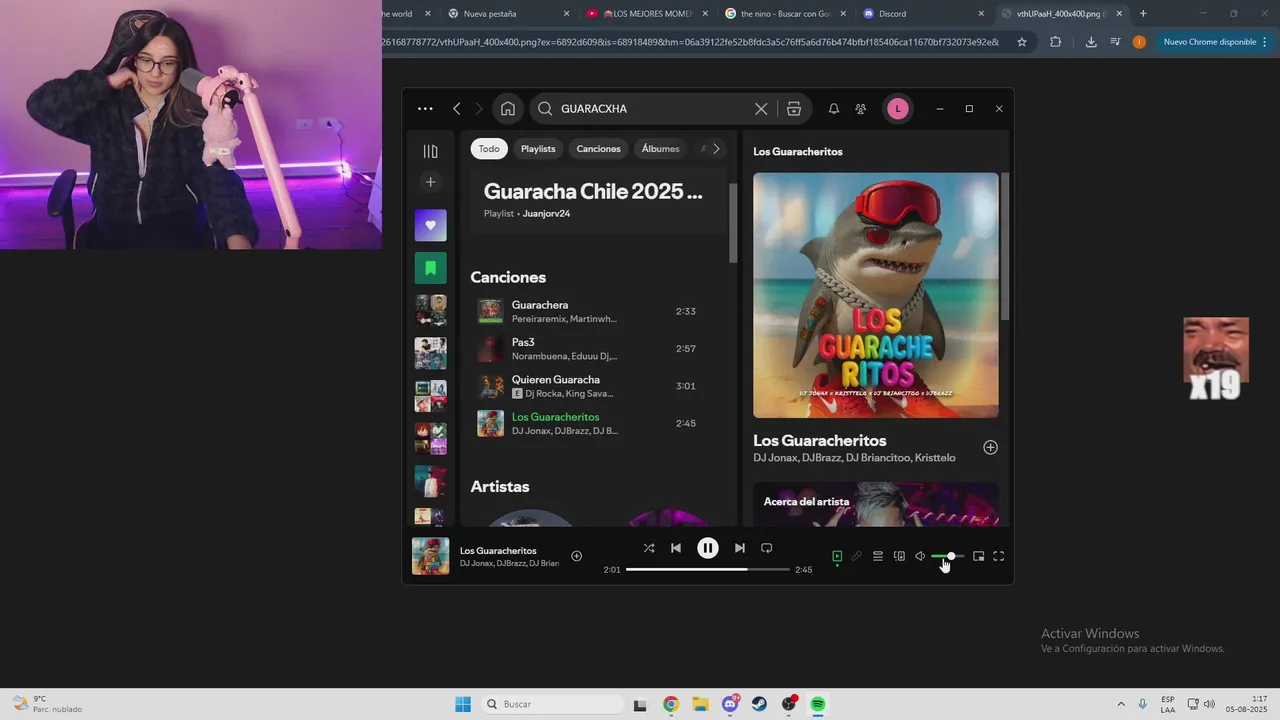Open the Acerca del artista card
Screen dimensions: 1280x720
click(876, 504)
